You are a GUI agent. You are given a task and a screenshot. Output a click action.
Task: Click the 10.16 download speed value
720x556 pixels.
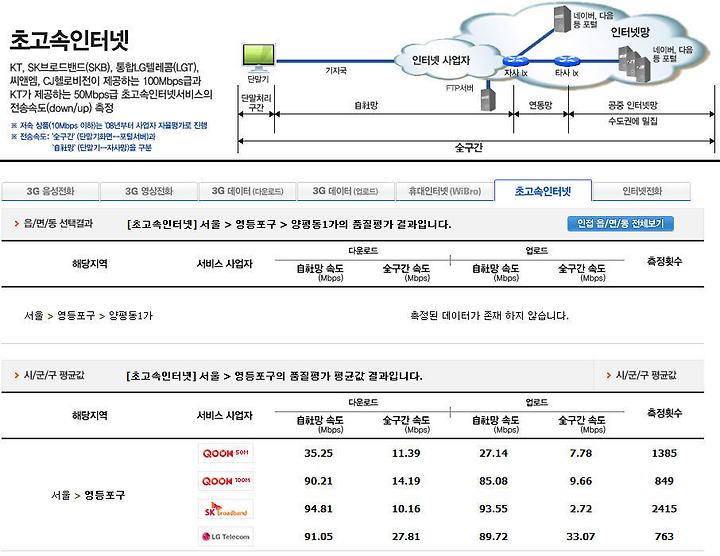[x=406, y=509]
